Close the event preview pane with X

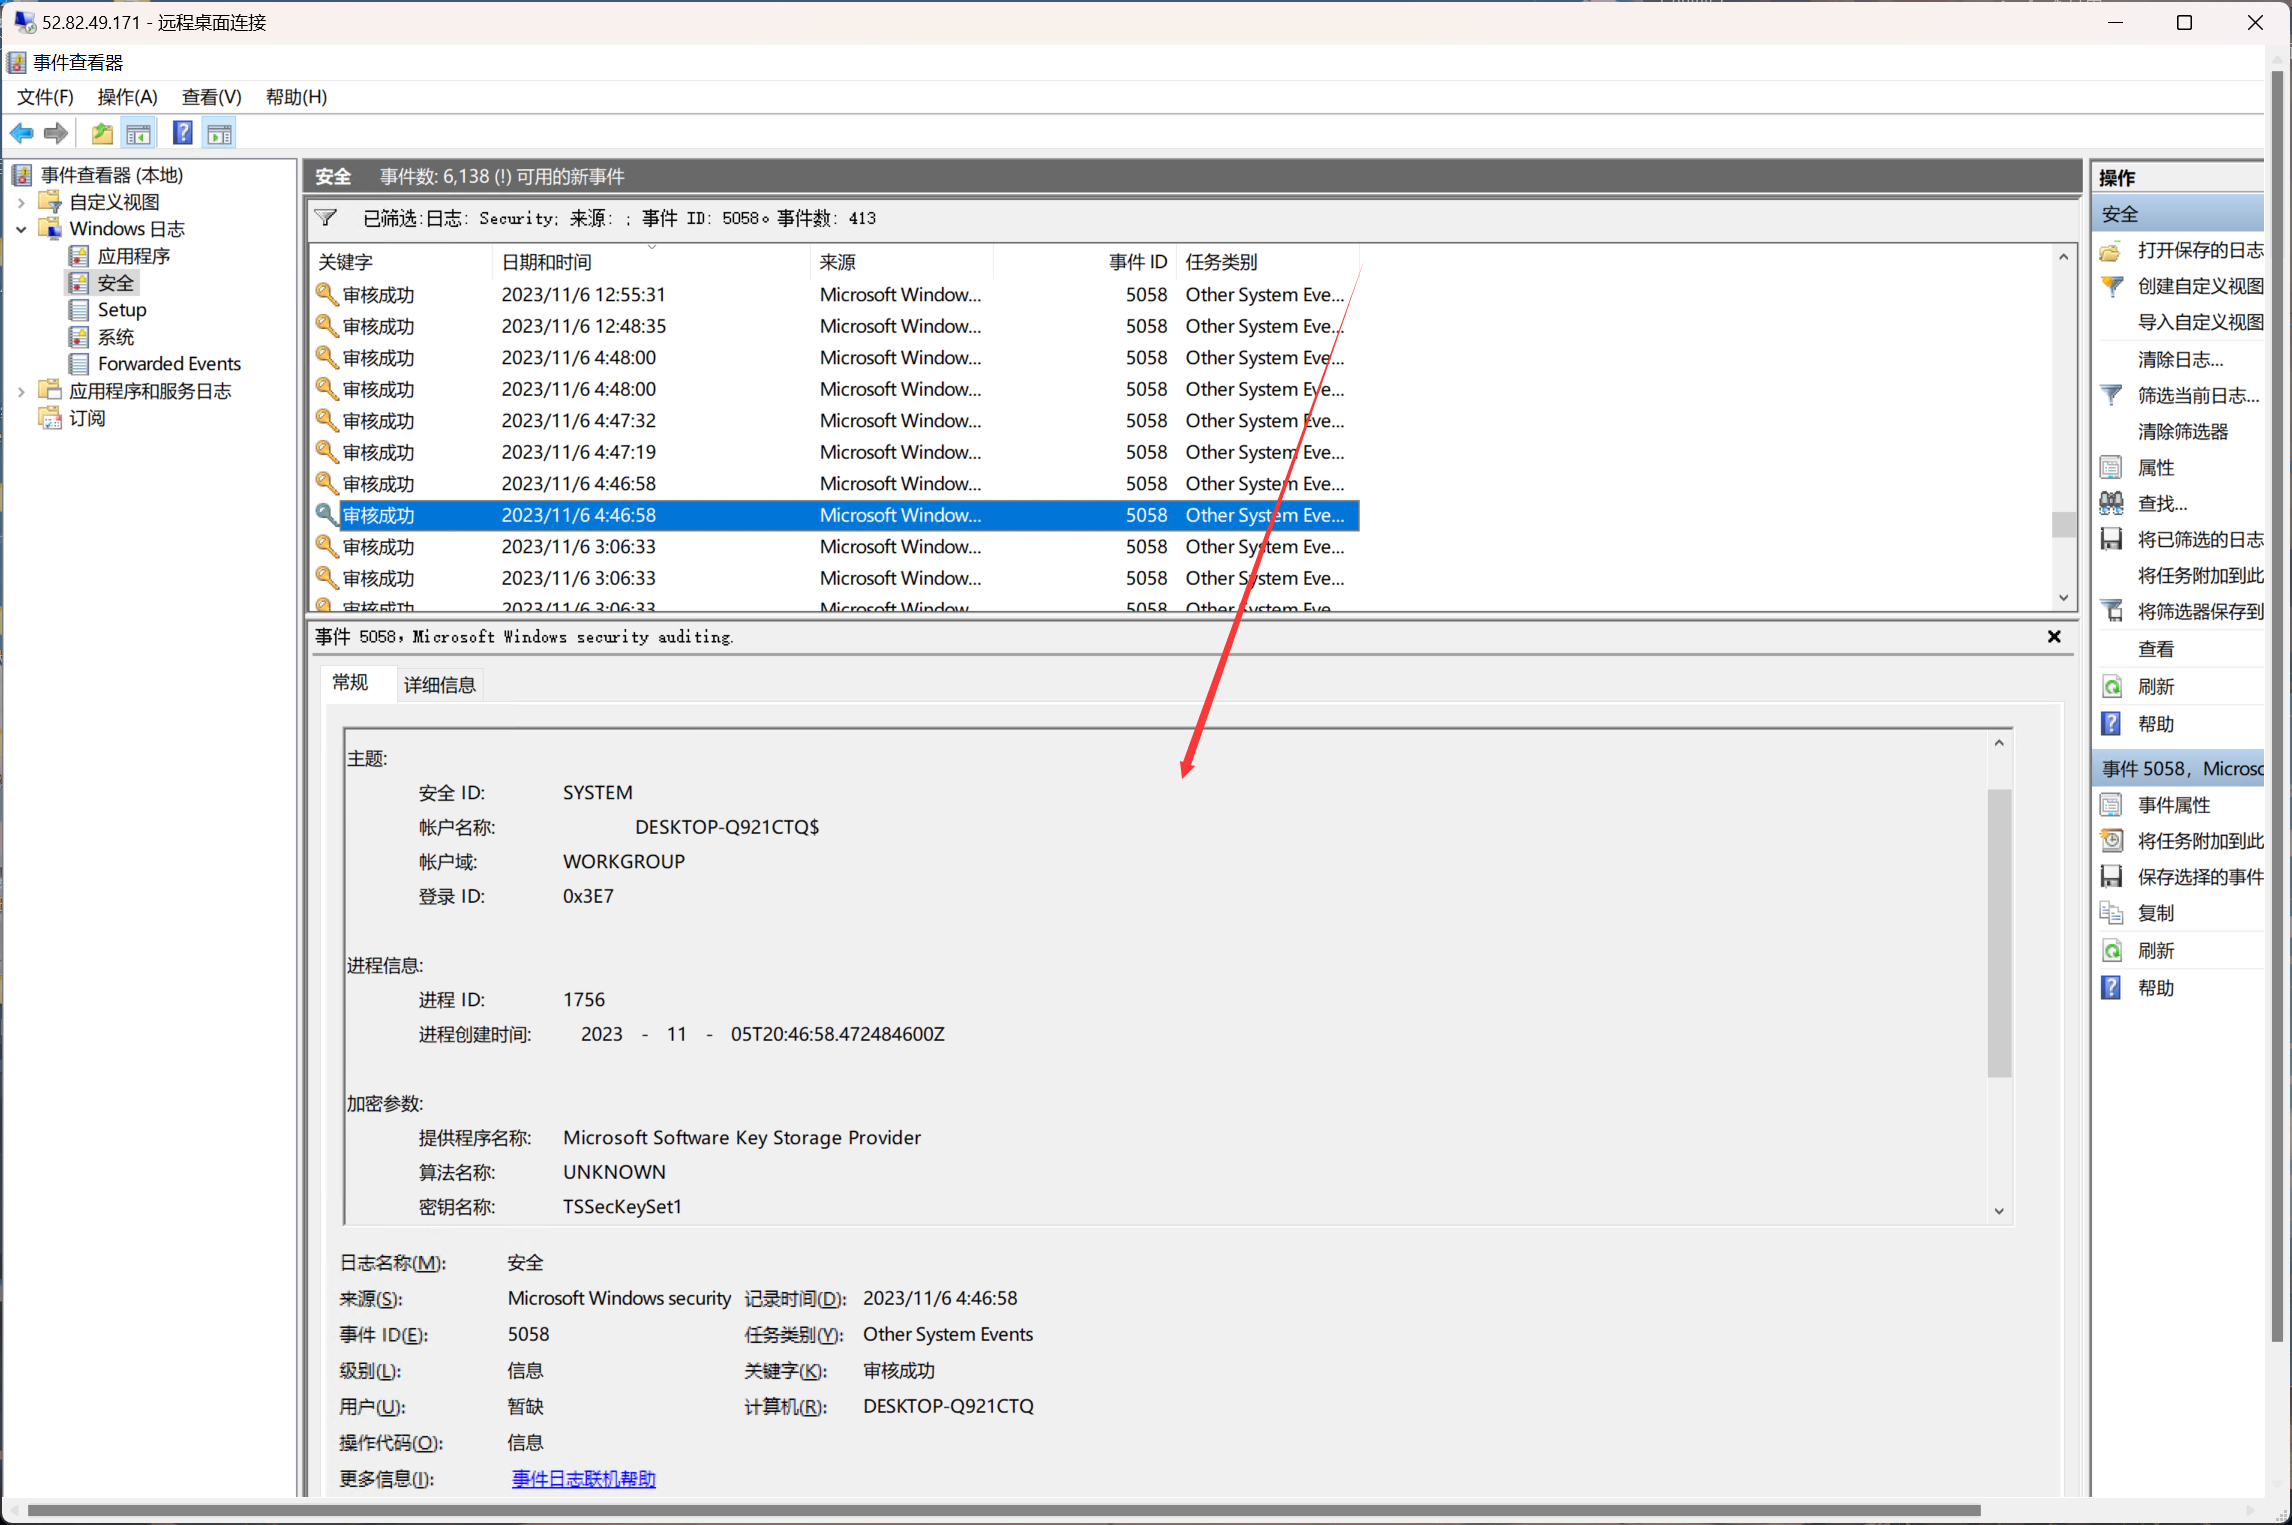(x=2054, y=637)
